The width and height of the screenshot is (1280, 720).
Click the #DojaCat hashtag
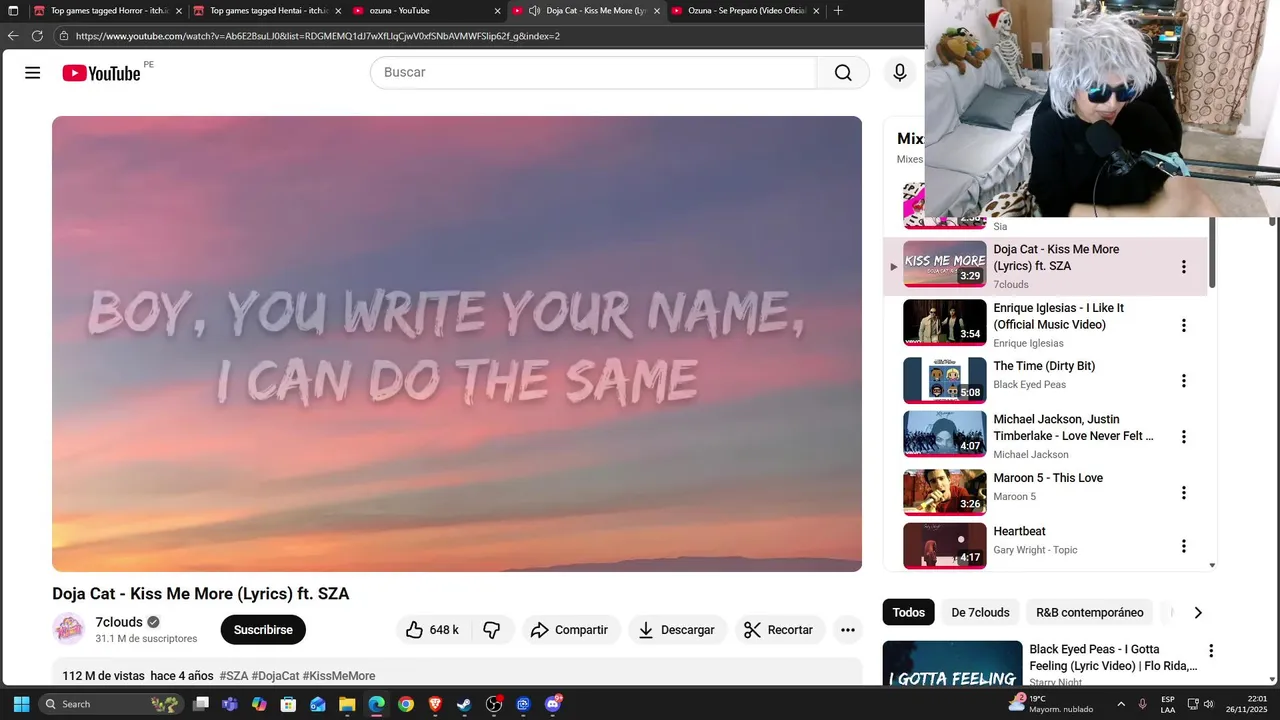[275, 676]
